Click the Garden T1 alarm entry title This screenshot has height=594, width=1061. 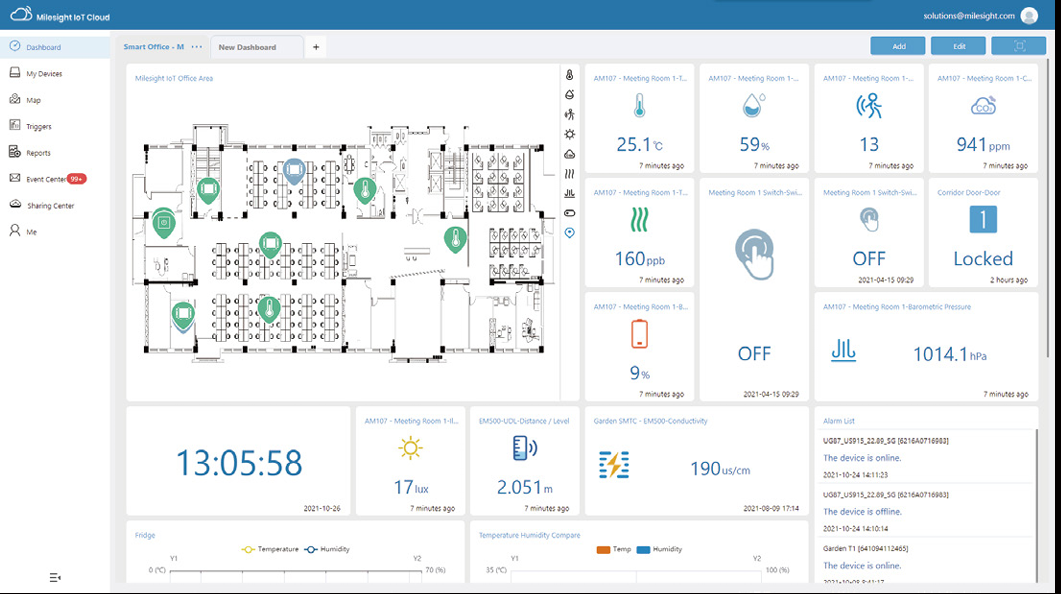coord(865,549)
